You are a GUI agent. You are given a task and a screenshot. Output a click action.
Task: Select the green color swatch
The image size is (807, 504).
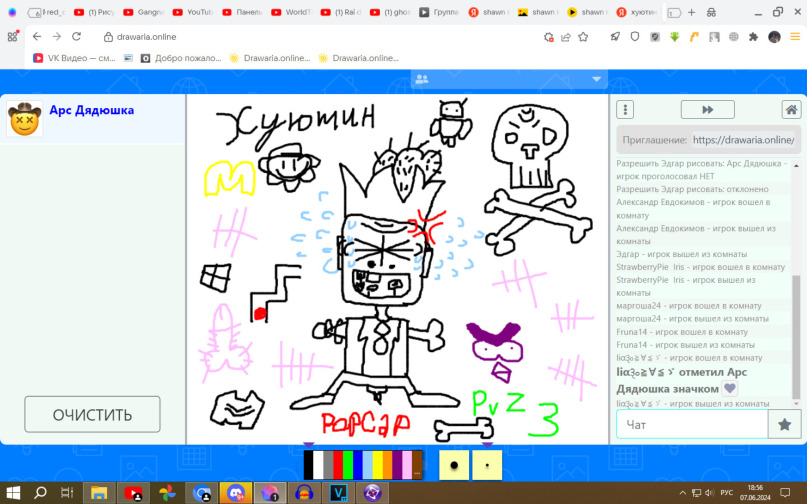pos(348,465)
